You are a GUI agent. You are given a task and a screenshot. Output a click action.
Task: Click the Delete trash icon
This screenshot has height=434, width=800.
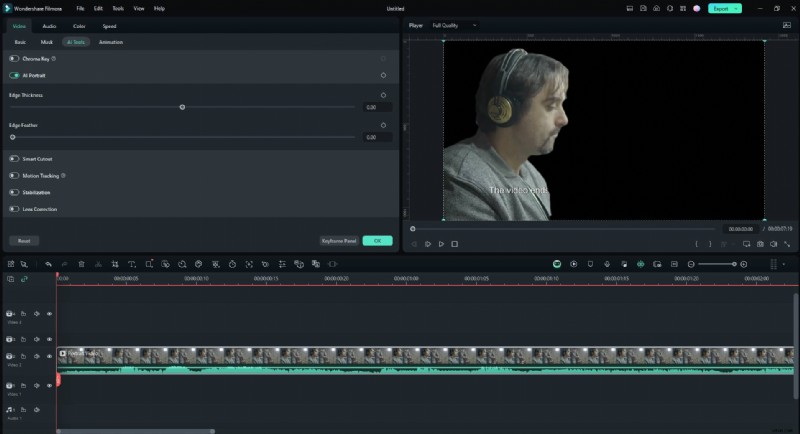coord(81,264)
